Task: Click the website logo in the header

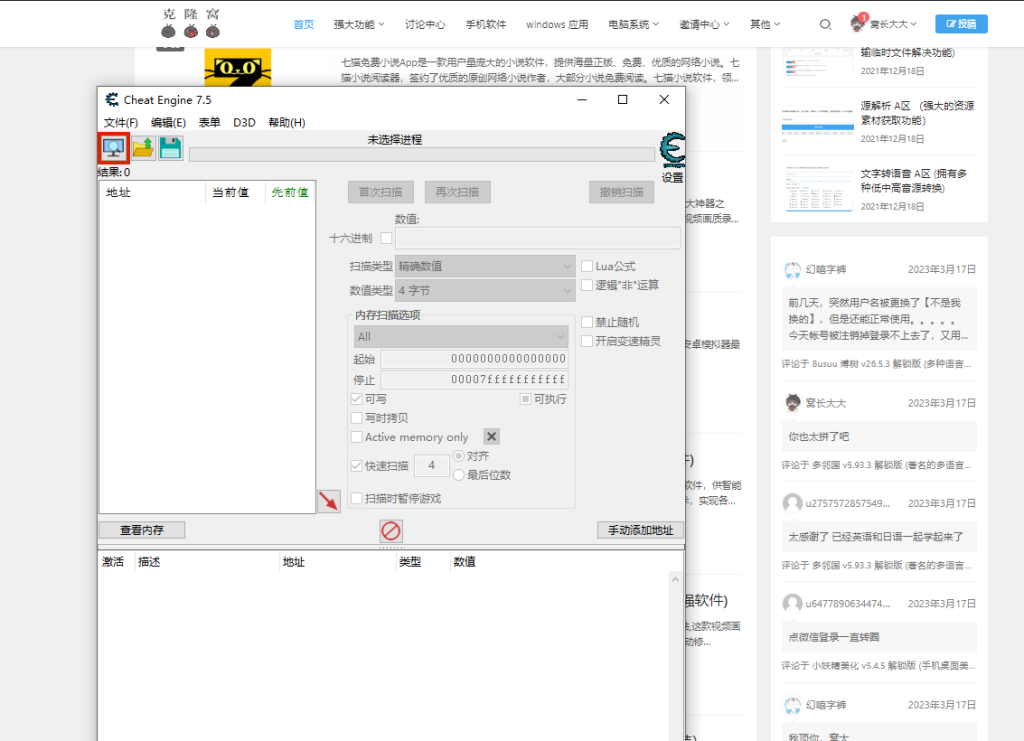Action: [191, 23]
